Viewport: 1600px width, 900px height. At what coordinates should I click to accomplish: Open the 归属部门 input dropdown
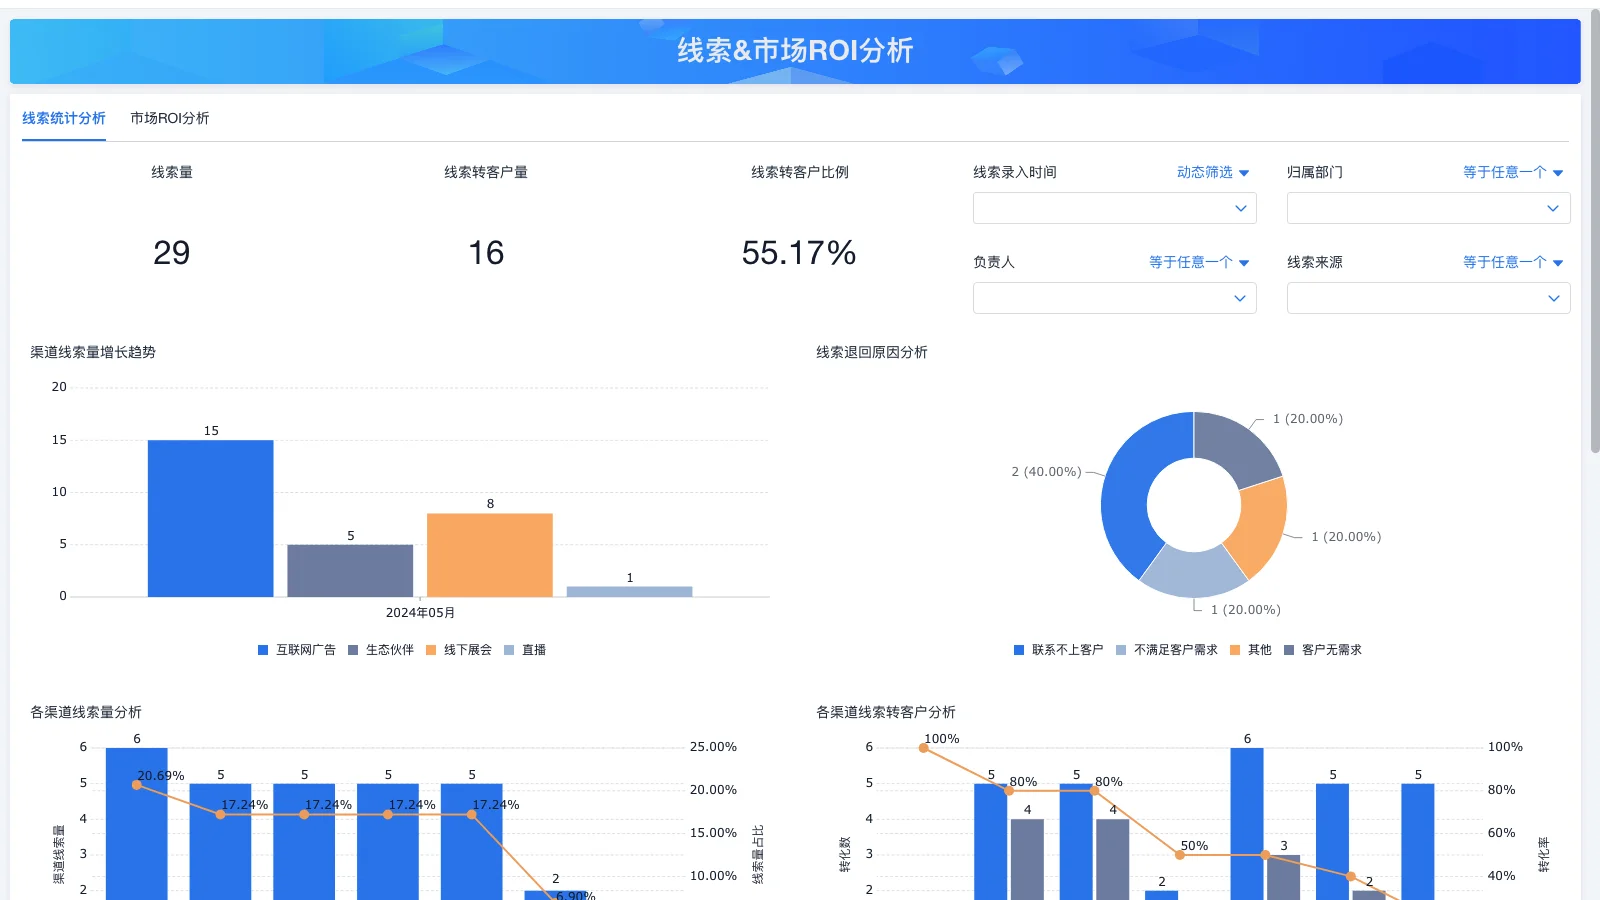click(x=1428, y=208)
